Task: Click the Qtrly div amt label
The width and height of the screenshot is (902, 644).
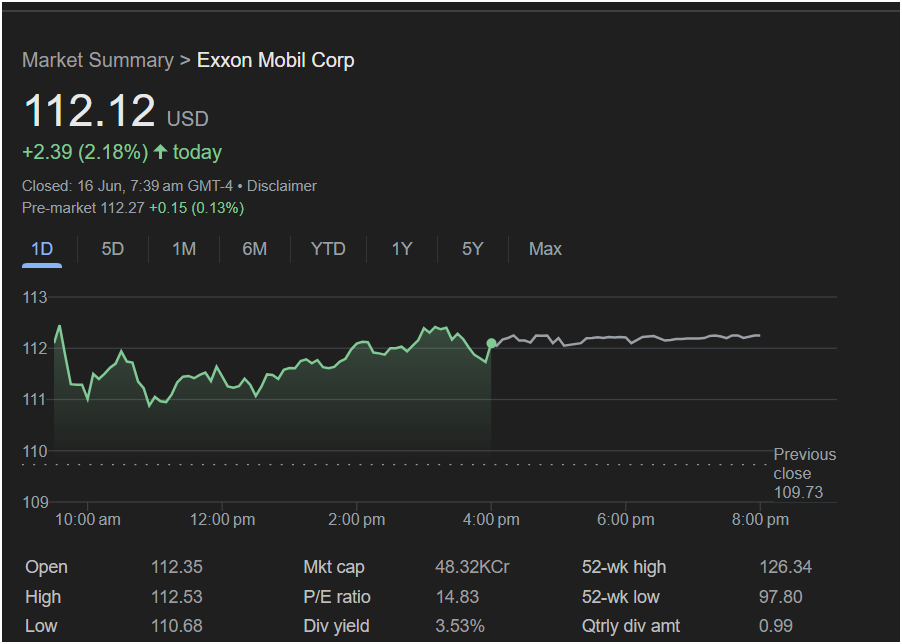Action: point(630,626)
